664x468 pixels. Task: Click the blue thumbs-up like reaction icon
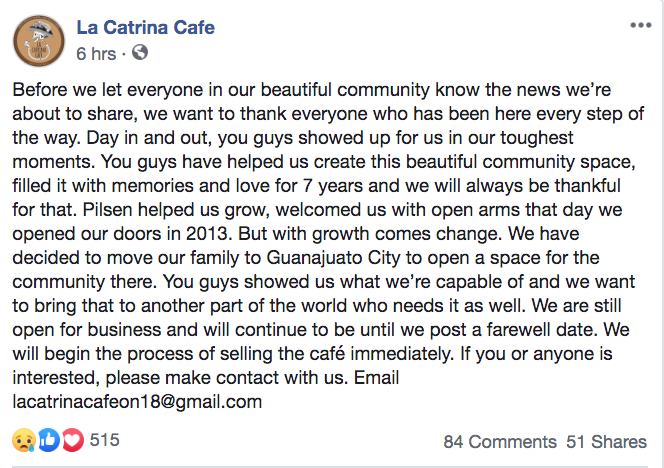(49, 440)
